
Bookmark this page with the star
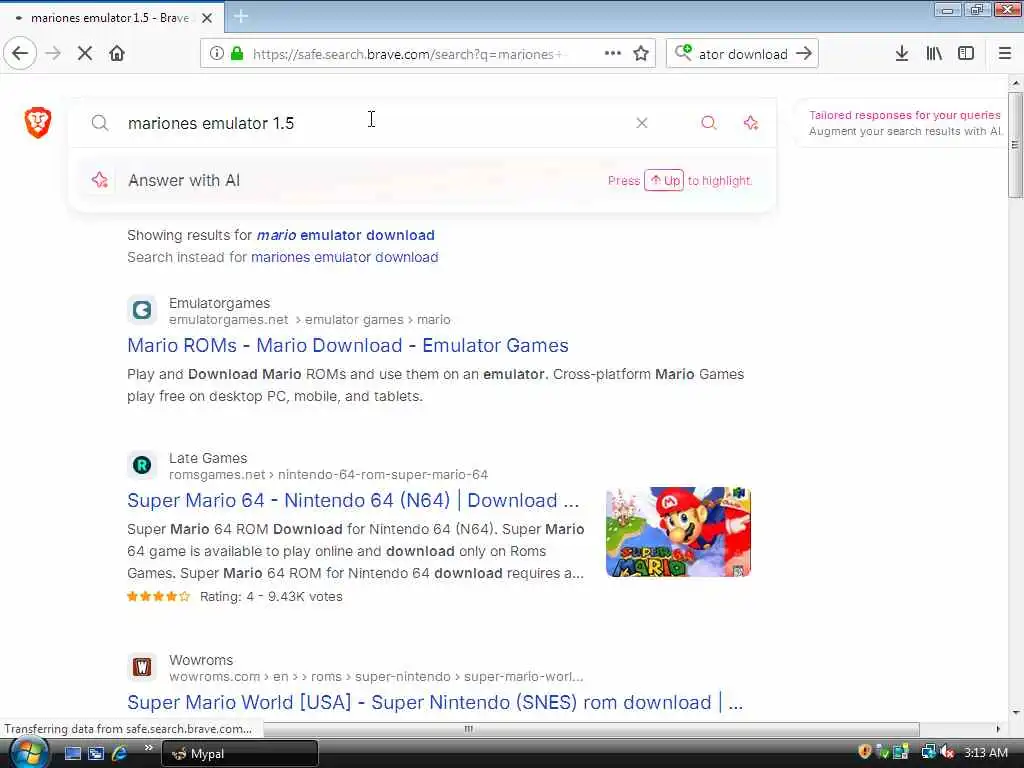tap(641, 54)
